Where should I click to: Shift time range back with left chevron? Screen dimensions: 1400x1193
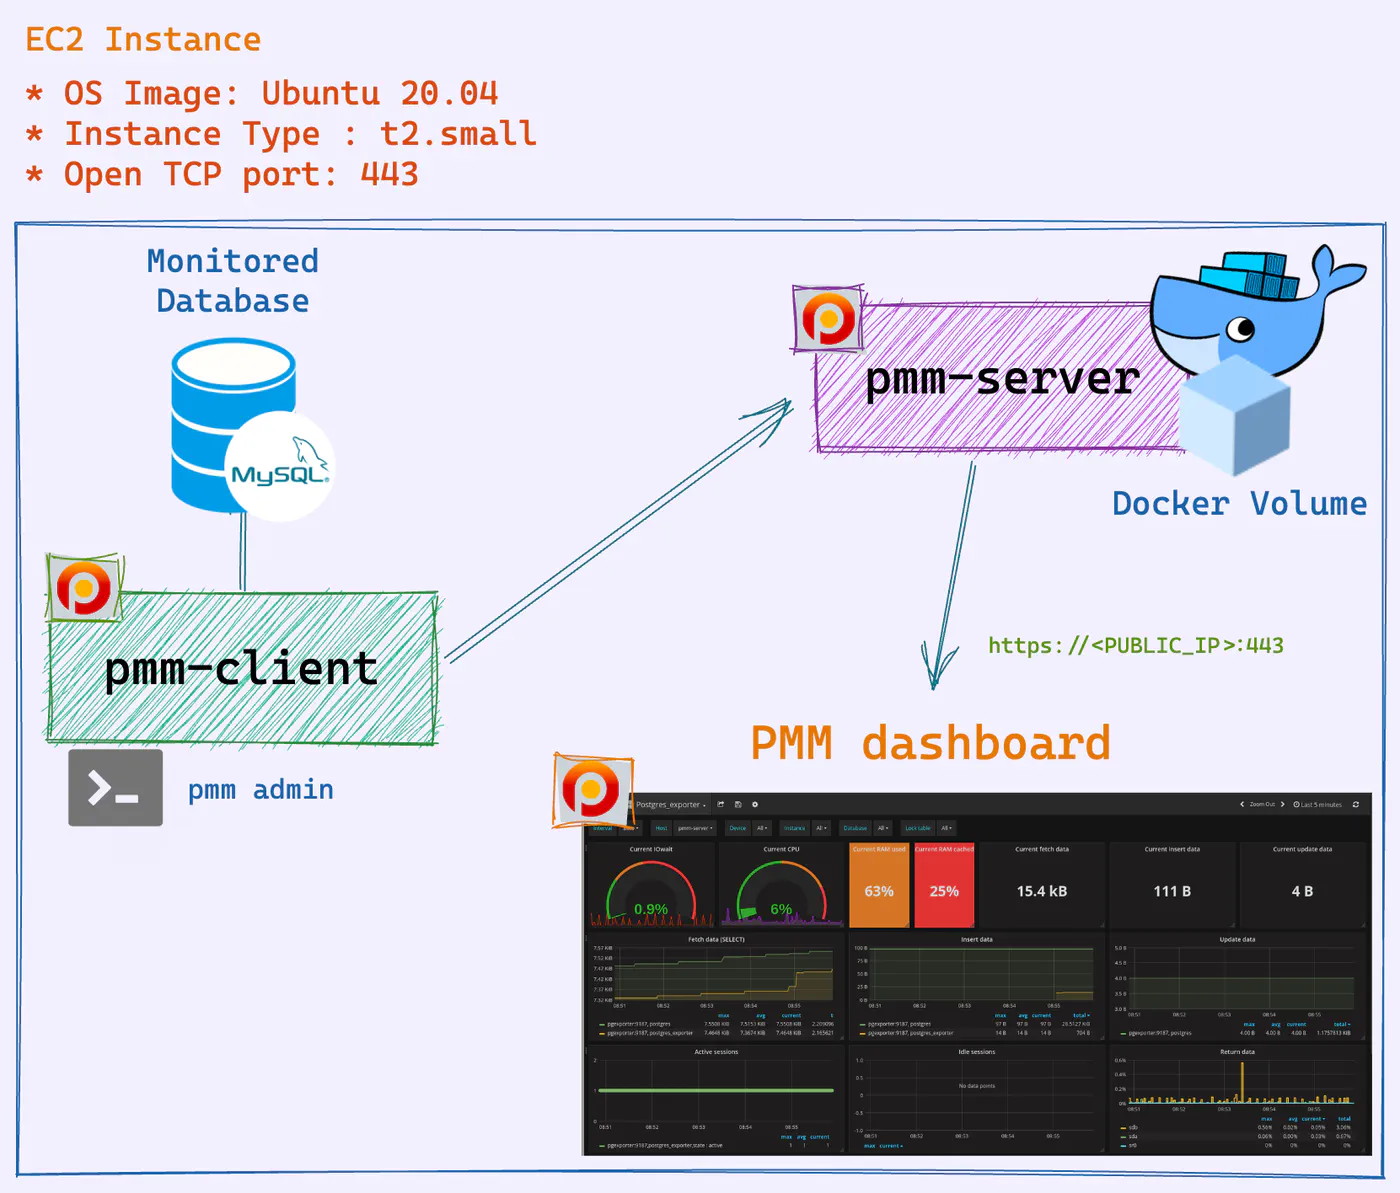coord(1242,804)
